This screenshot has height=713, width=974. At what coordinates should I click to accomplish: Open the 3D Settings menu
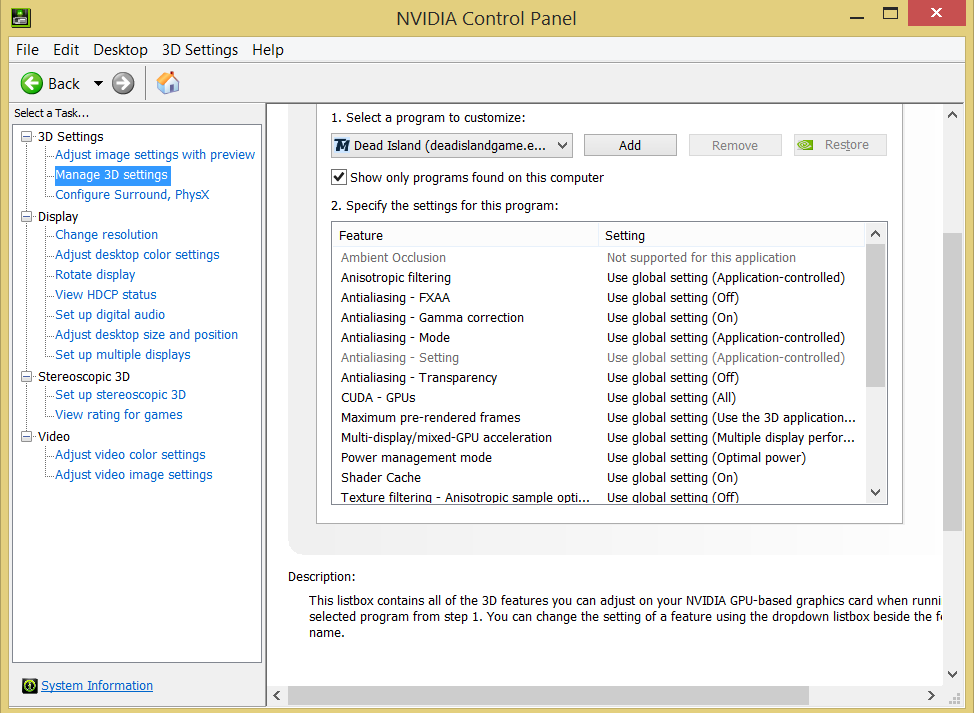(200, 50)
